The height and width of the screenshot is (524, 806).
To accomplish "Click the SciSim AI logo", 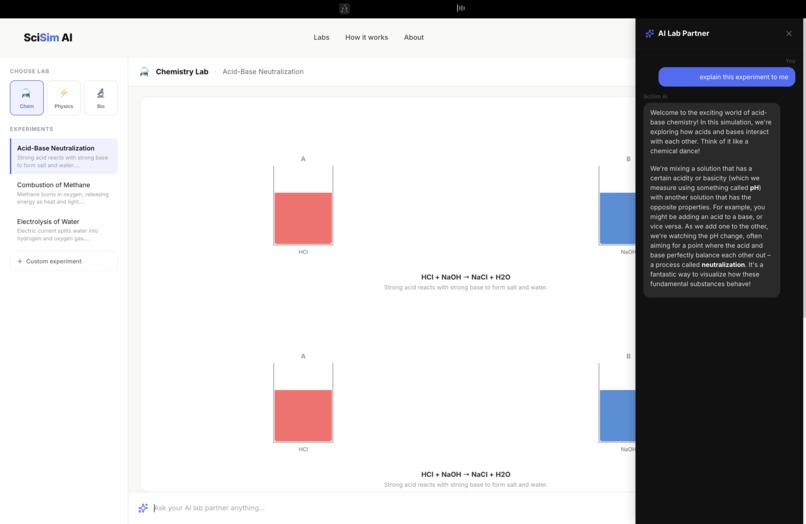I will 48,38.
